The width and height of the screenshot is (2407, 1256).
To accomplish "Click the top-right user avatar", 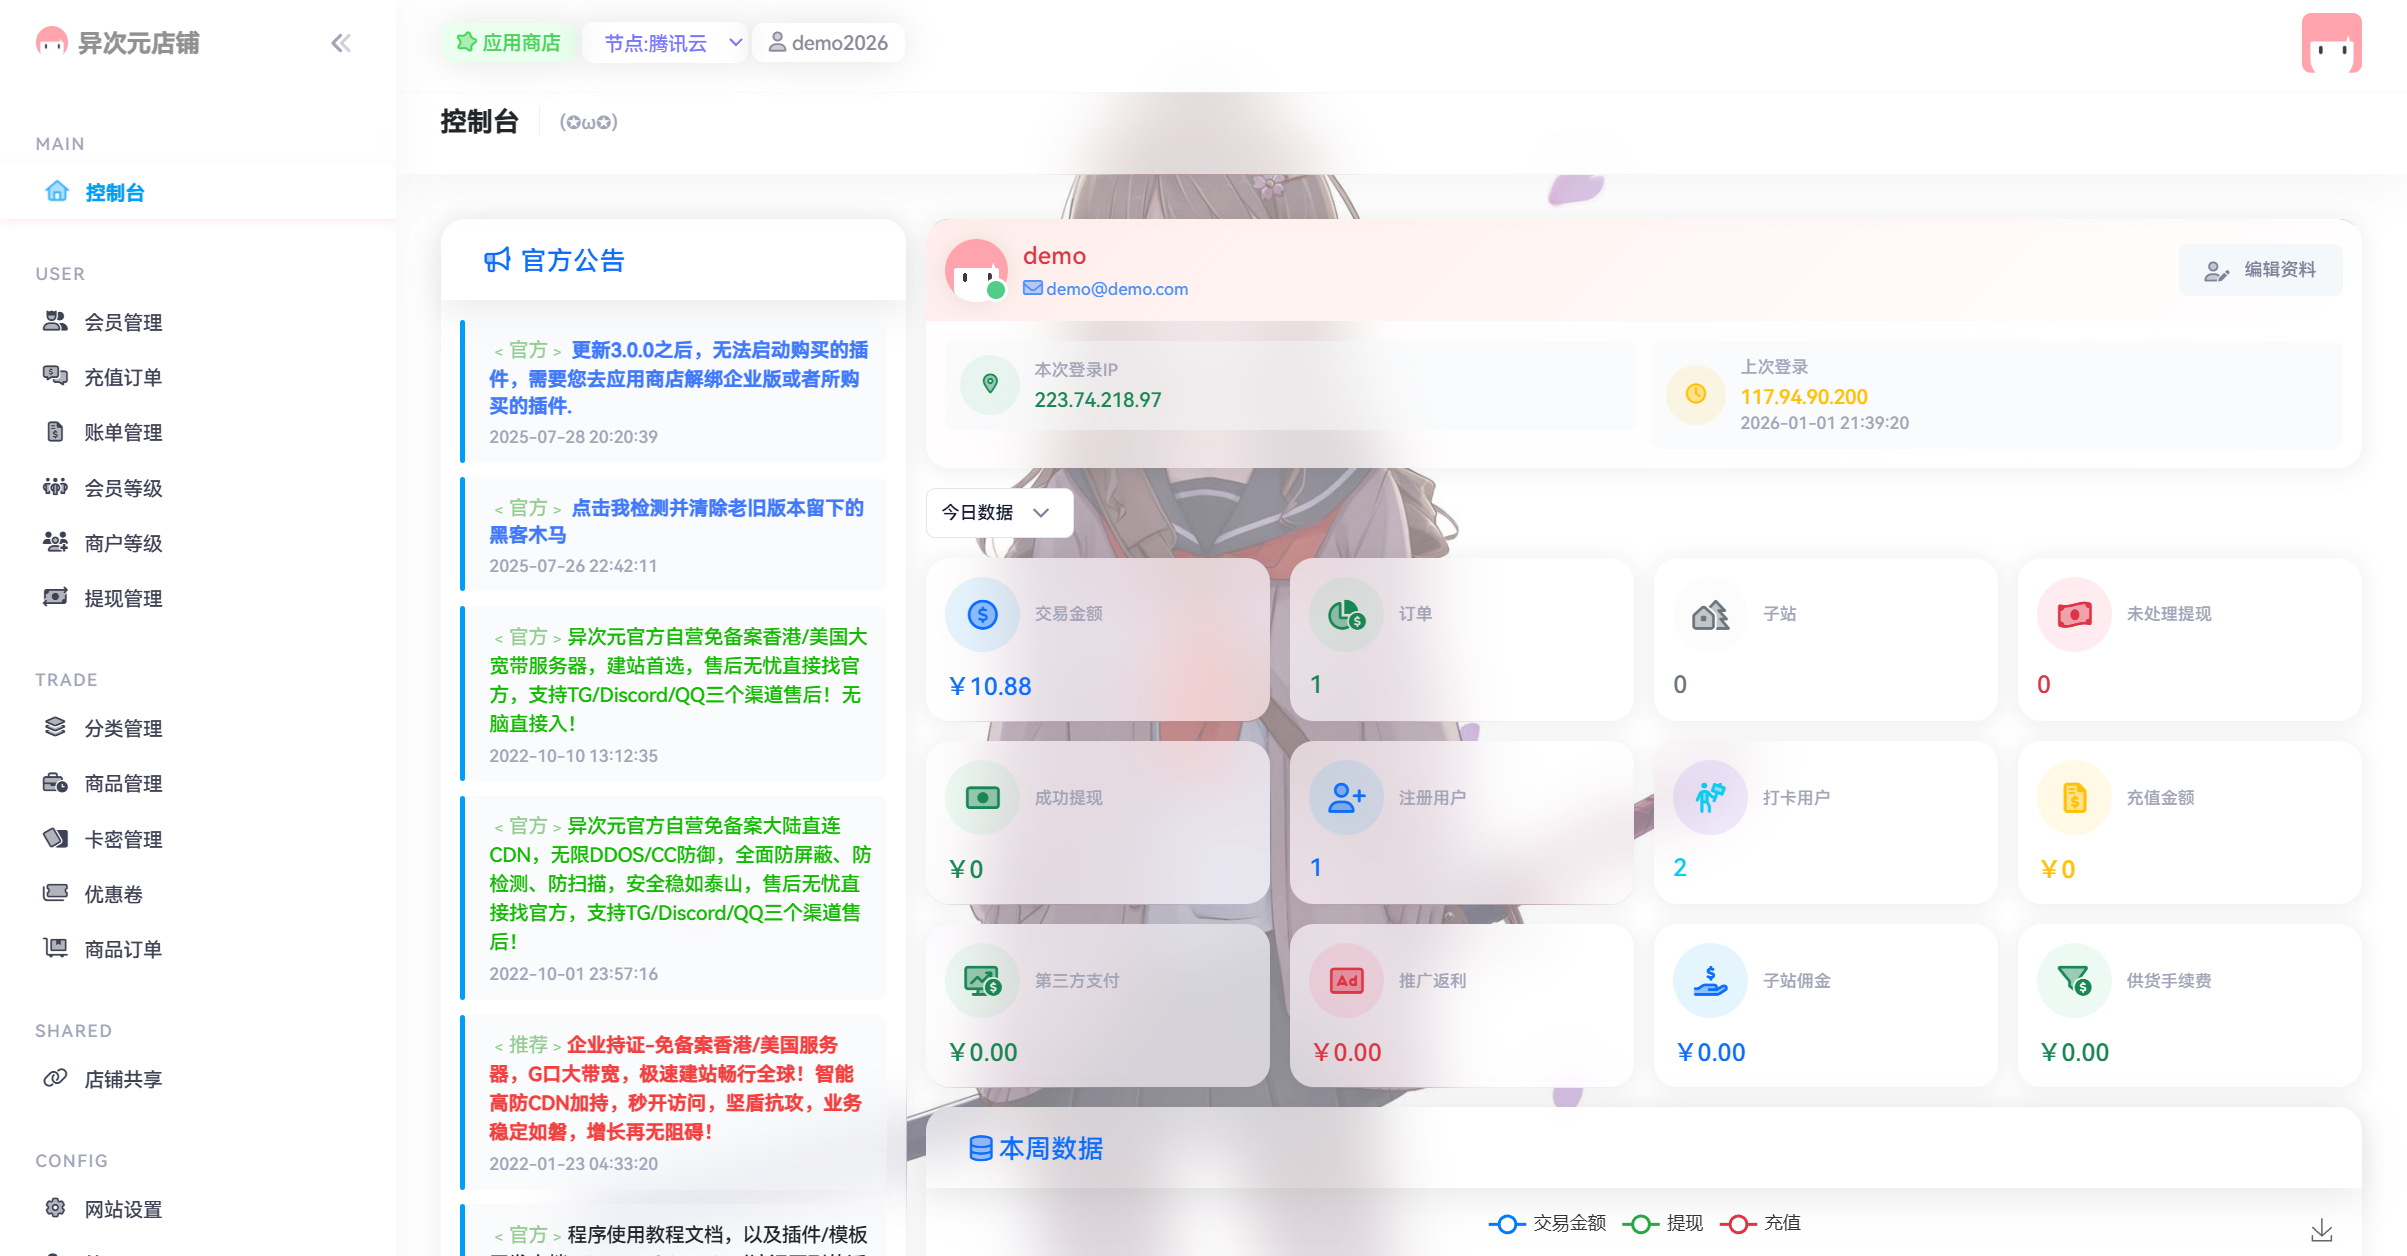I will point(2331,43).
